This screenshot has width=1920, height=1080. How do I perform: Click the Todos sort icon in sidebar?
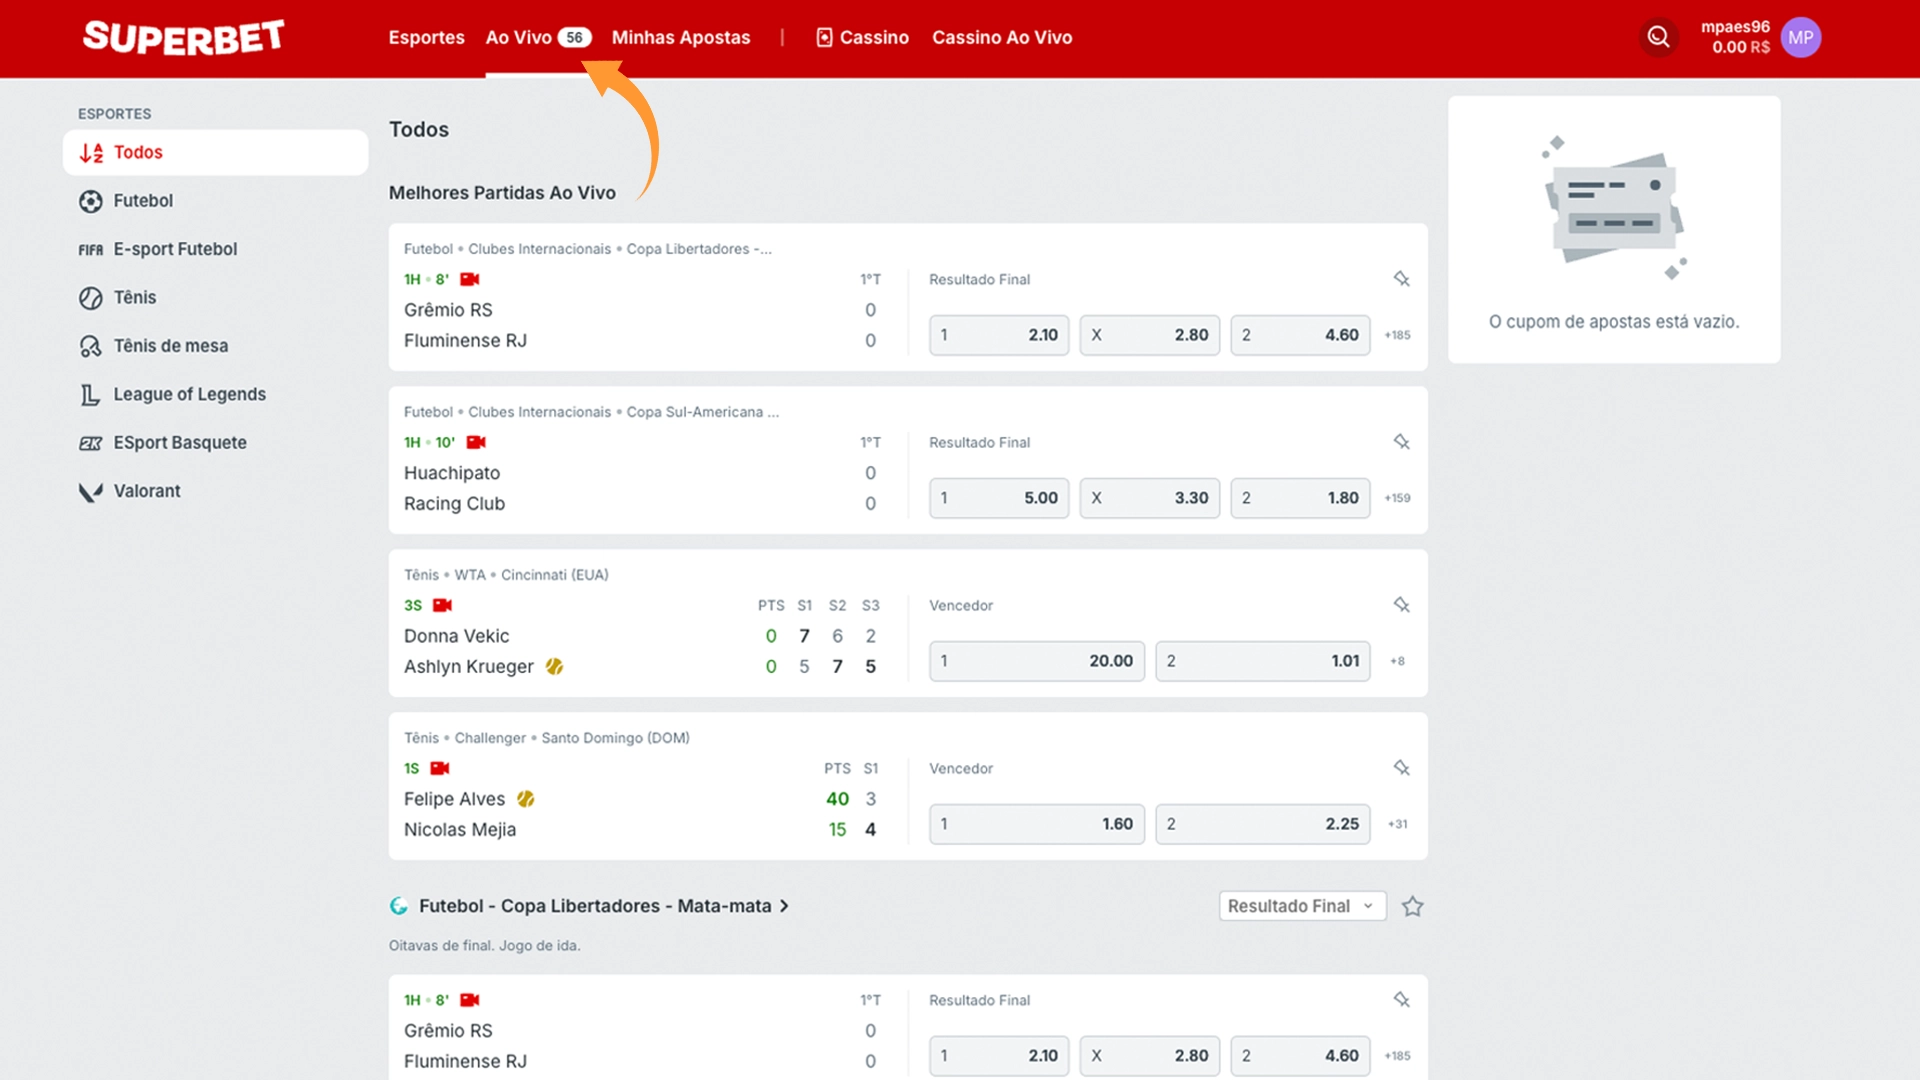(x=91, y=153)
